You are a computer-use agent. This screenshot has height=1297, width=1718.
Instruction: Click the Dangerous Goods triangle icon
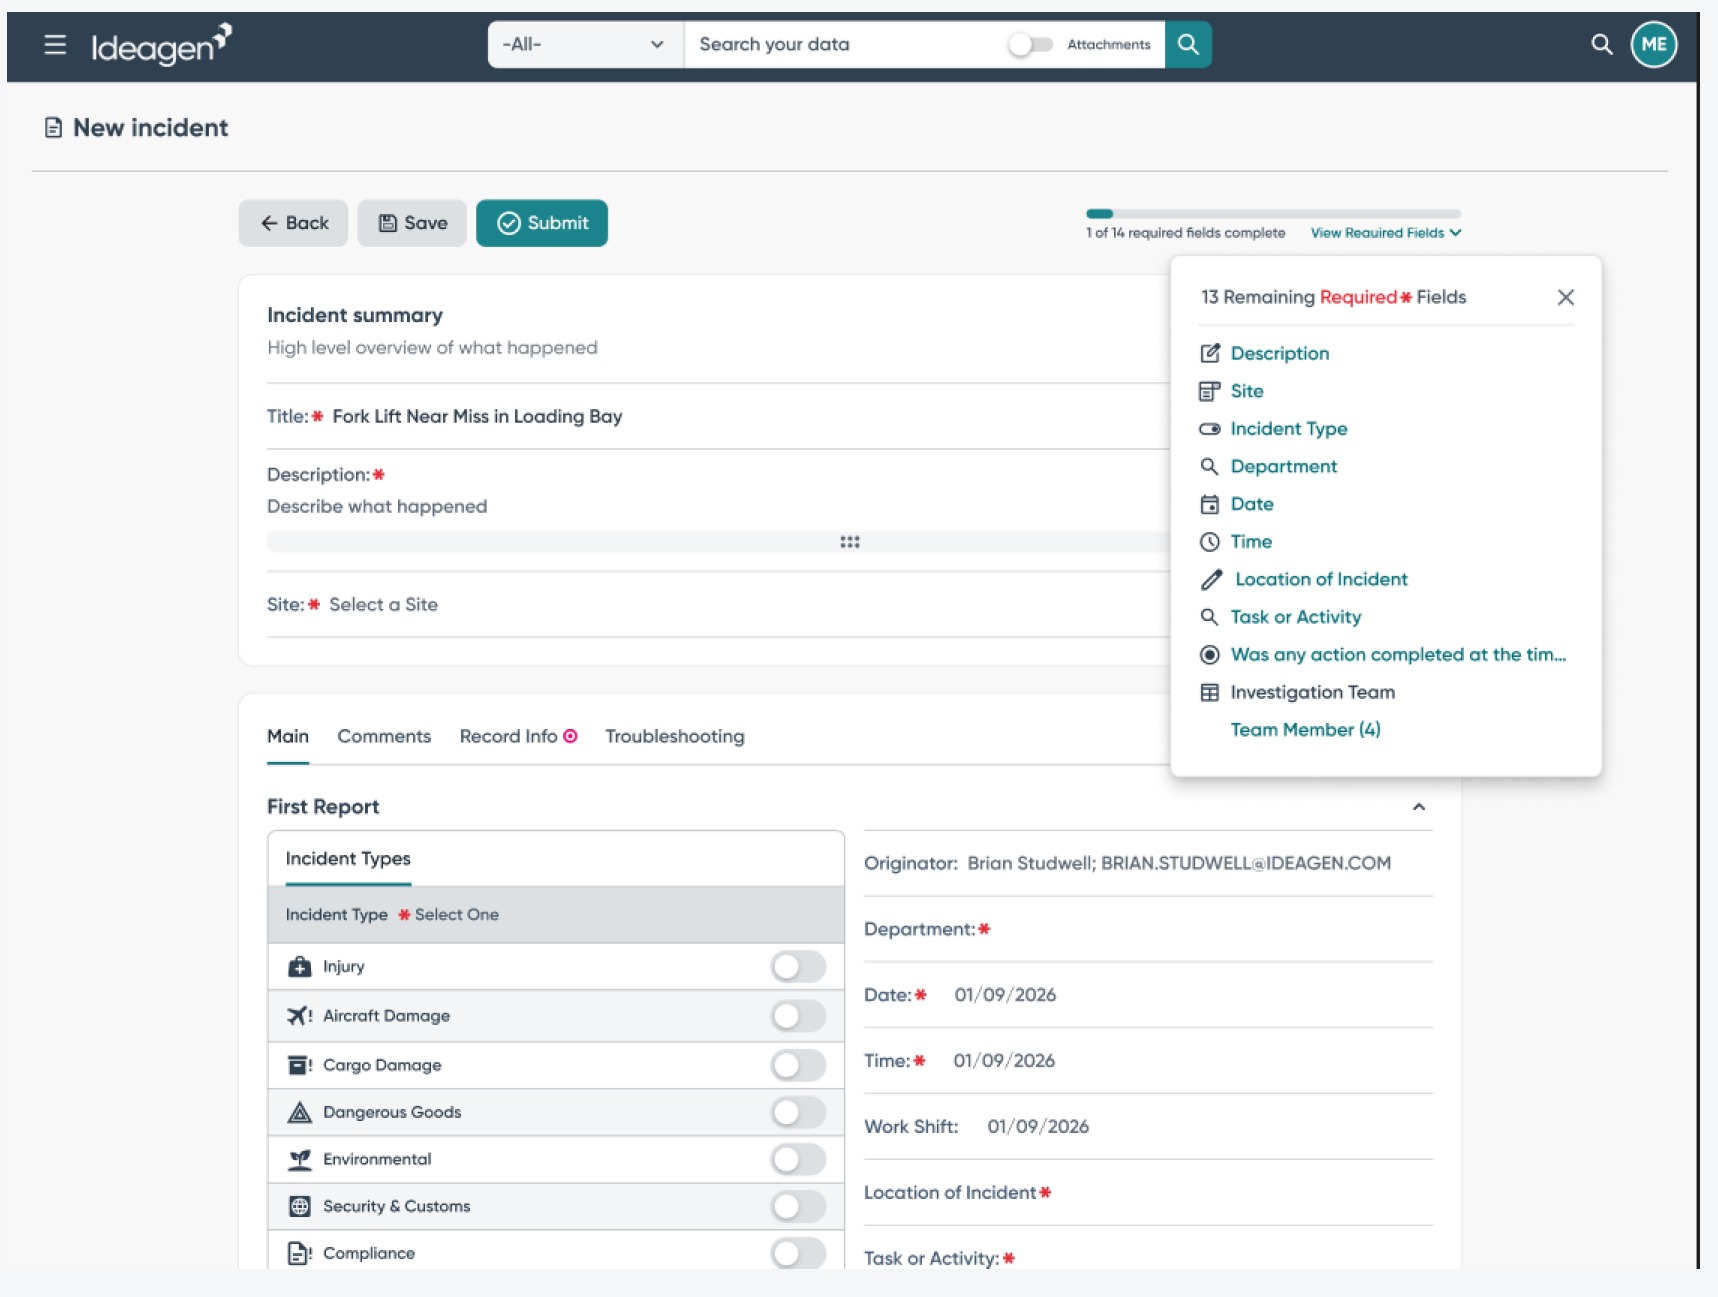coord(299,1112)
